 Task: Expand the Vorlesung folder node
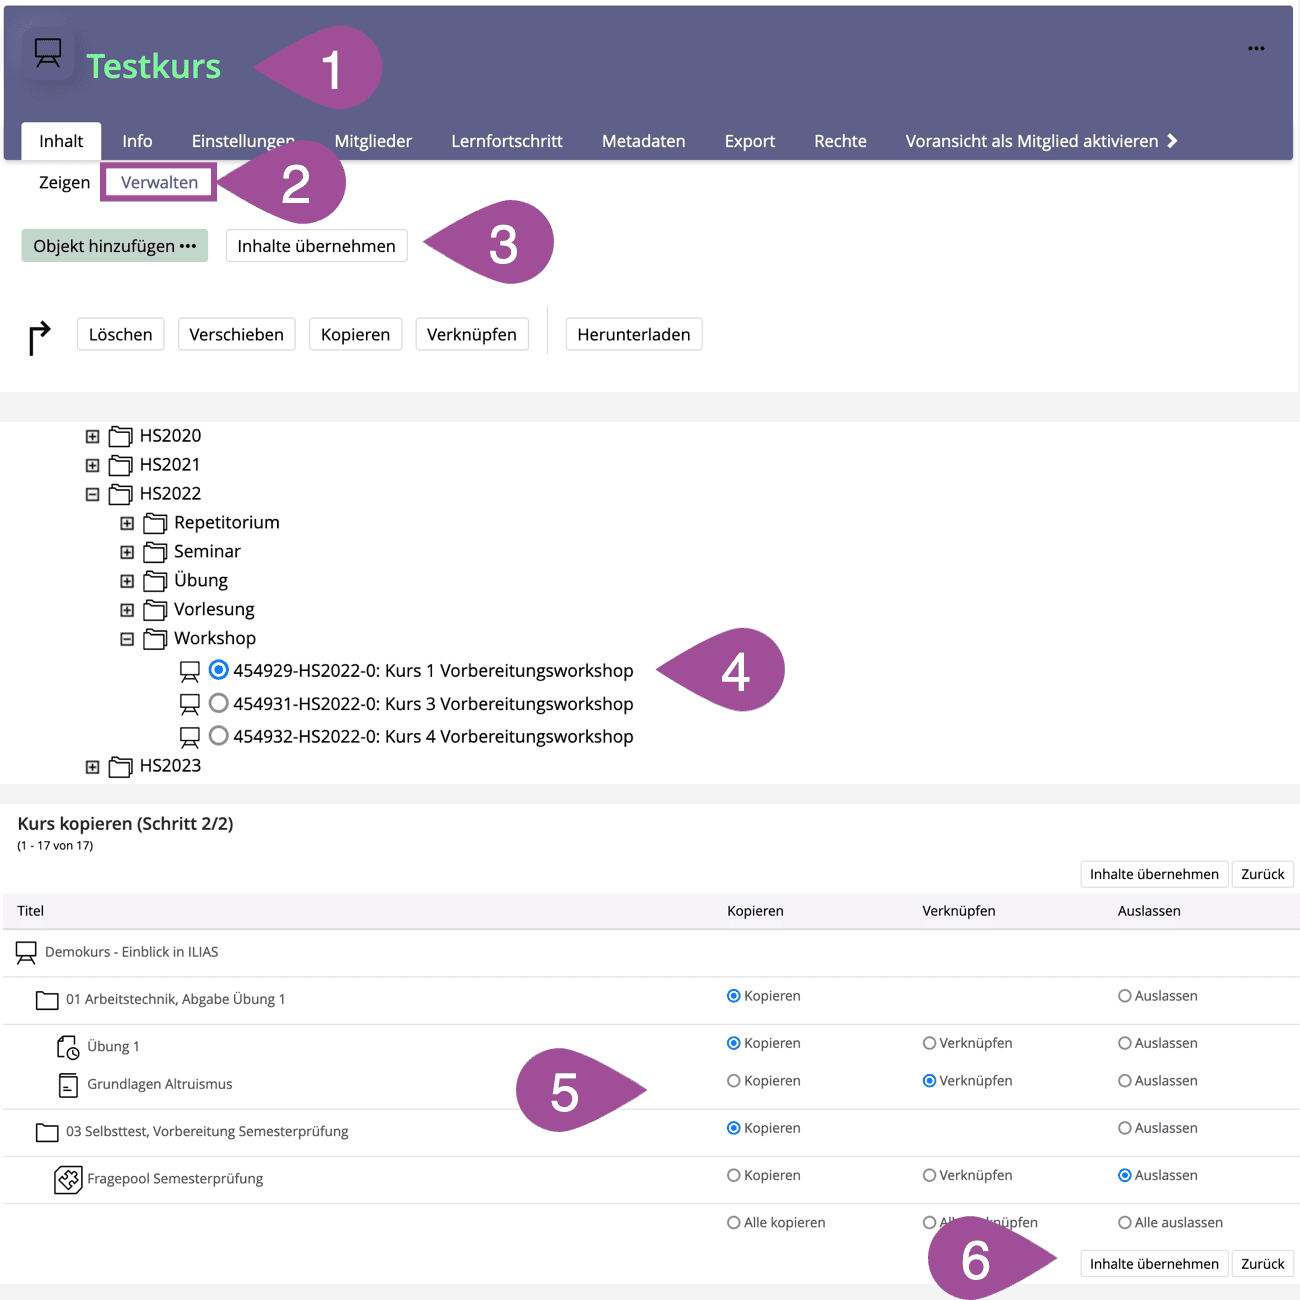click(x=127, y=610)
